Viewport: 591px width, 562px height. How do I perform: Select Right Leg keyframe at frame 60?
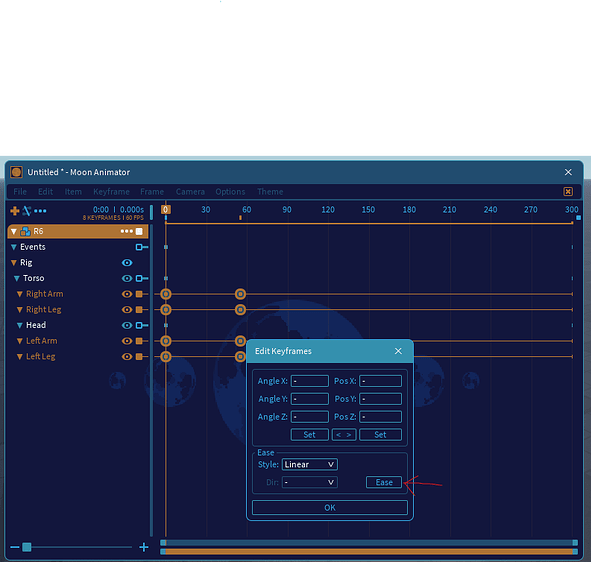(240, 309)
